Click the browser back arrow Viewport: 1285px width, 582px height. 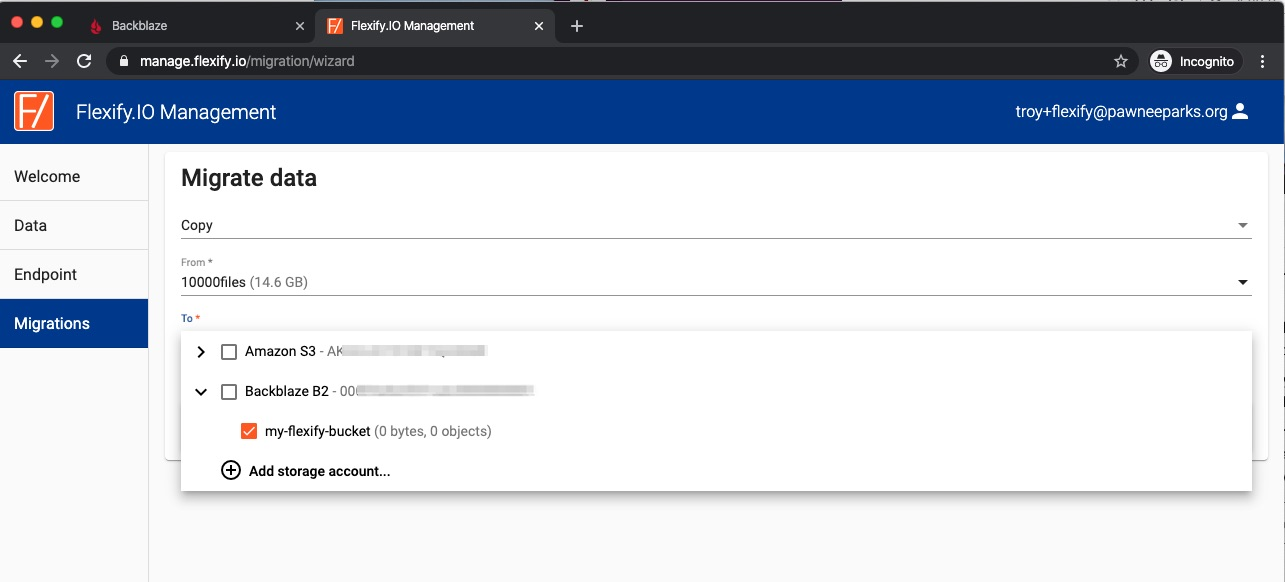[x=20, y=61]
